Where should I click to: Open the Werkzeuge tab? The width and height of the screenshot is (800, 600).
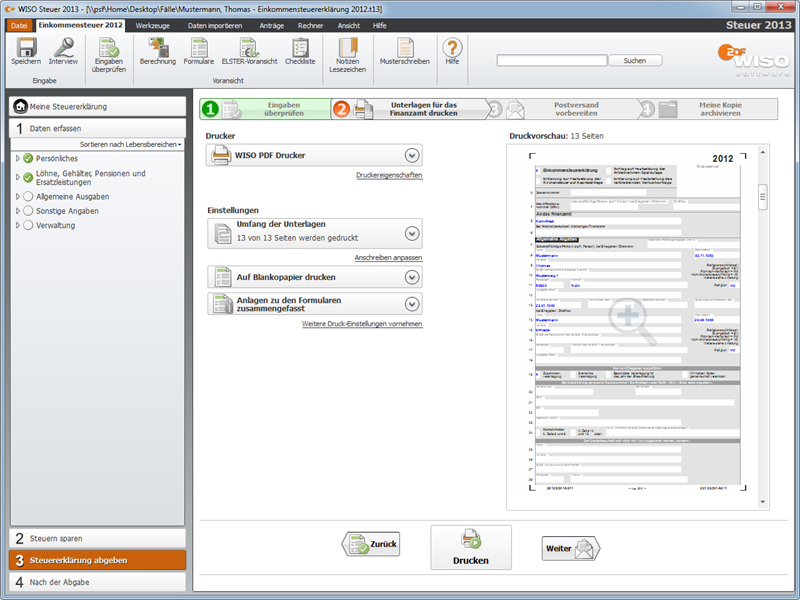pos(153,26)
